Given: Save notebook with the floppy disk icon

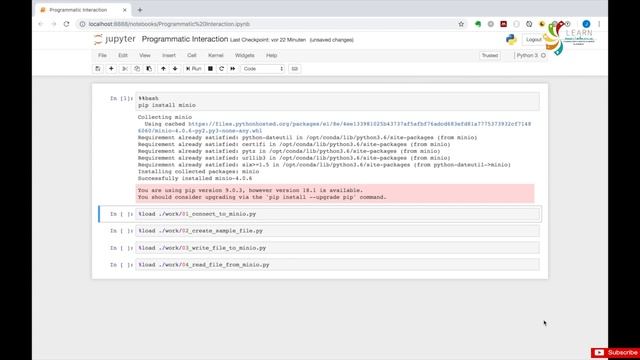Looking at the screenshot, I should click(98, 69).
